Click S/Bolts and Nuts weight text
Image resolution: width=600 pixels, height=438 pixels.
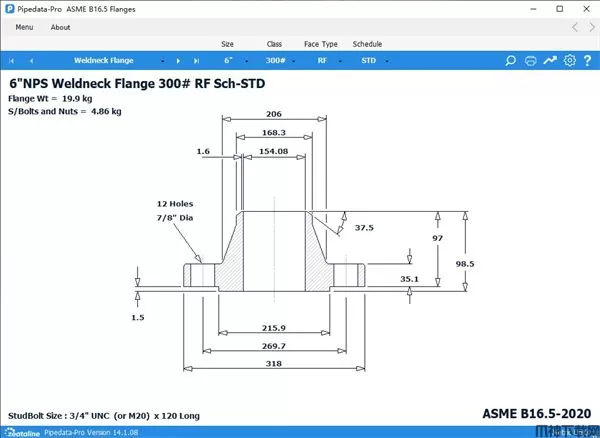[x=65, y=111]
